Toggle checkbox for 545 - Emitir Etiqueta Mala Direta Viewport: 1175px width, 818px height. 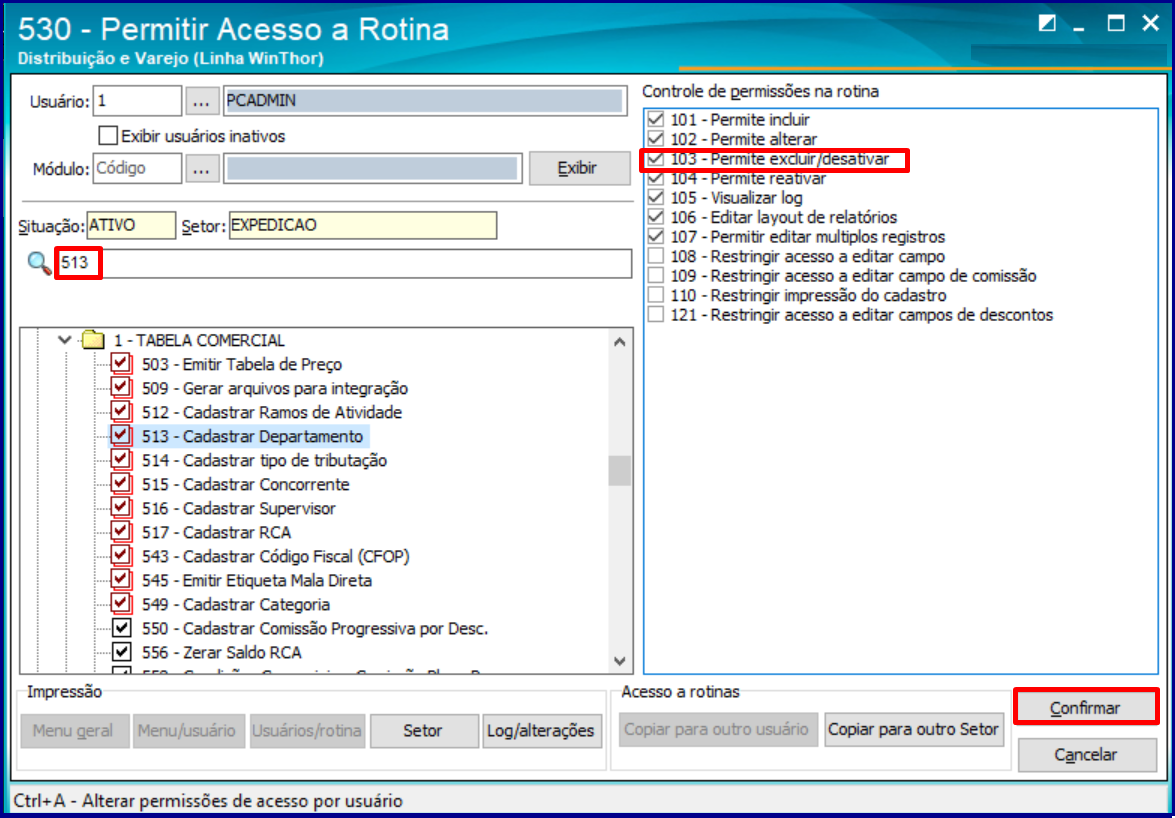(x=121, y=581)
